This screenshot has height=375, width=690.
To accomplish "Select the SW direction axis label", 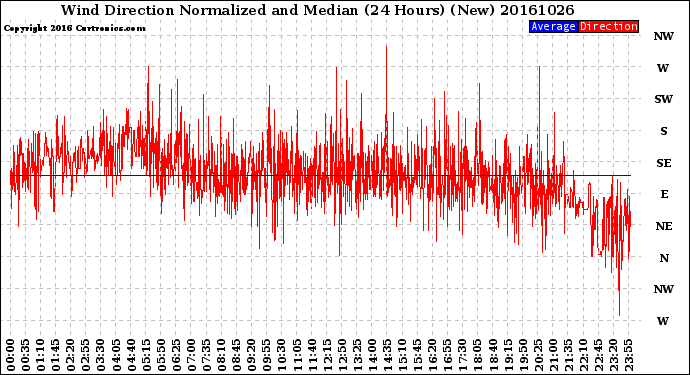I will click(664, 99).
